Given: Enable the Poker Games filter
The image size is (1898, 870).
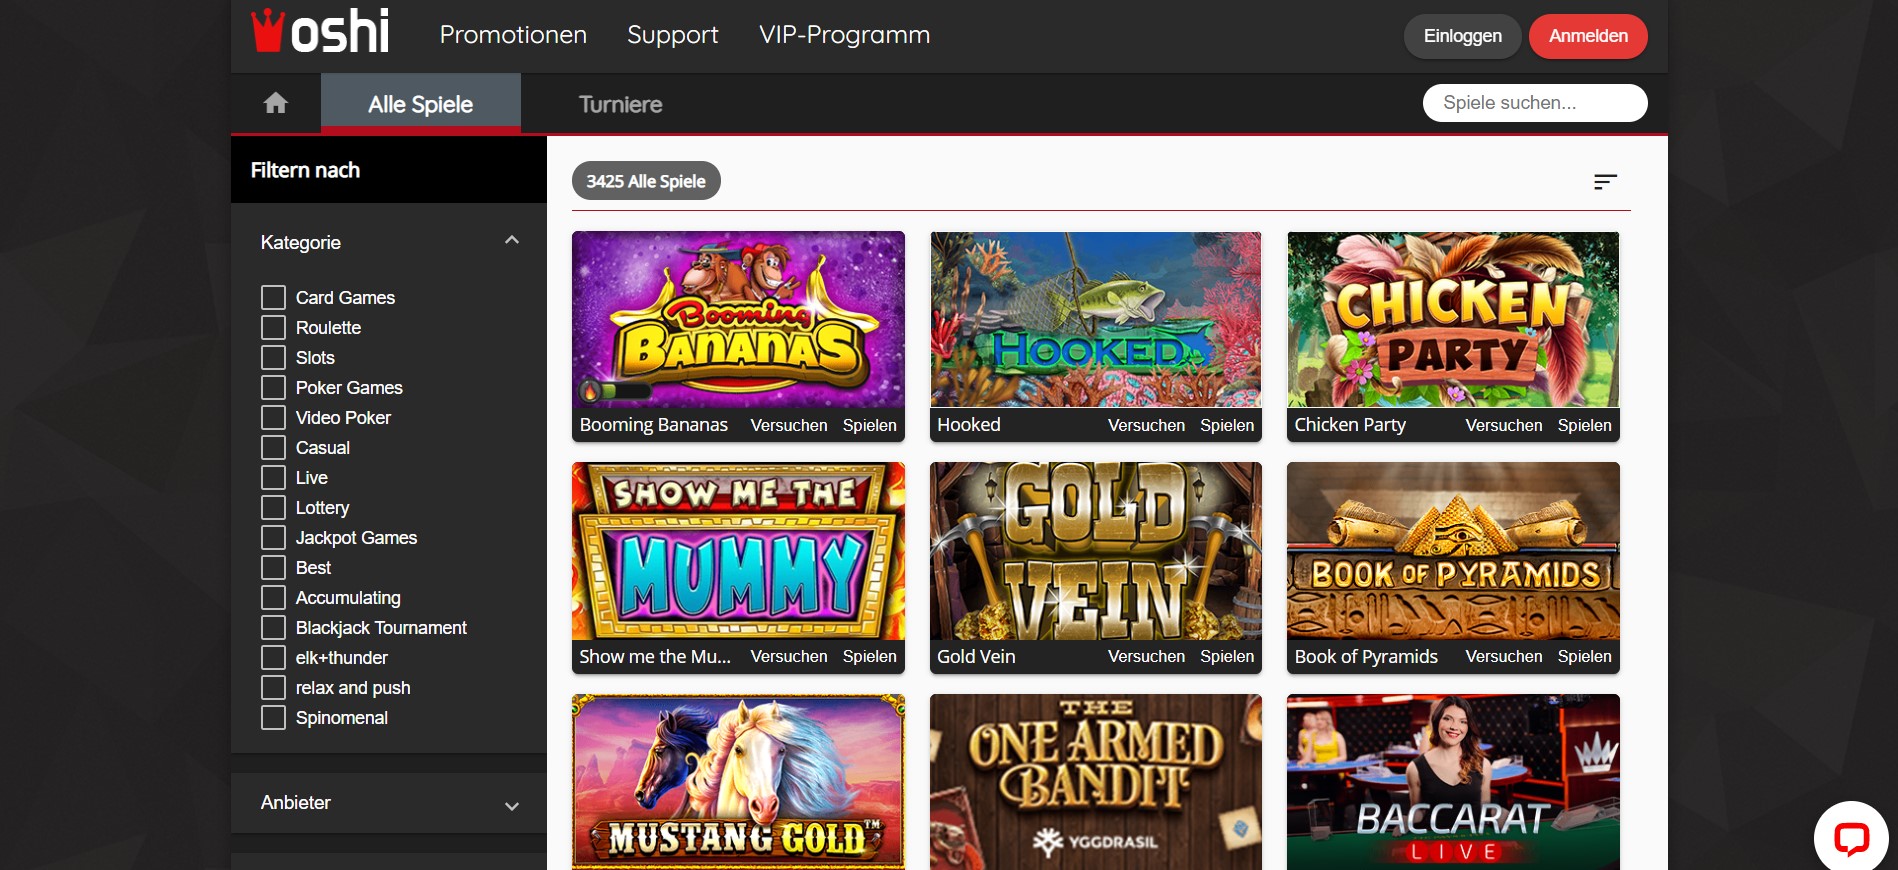Looking at the screenshot, I should click(273, 388).
